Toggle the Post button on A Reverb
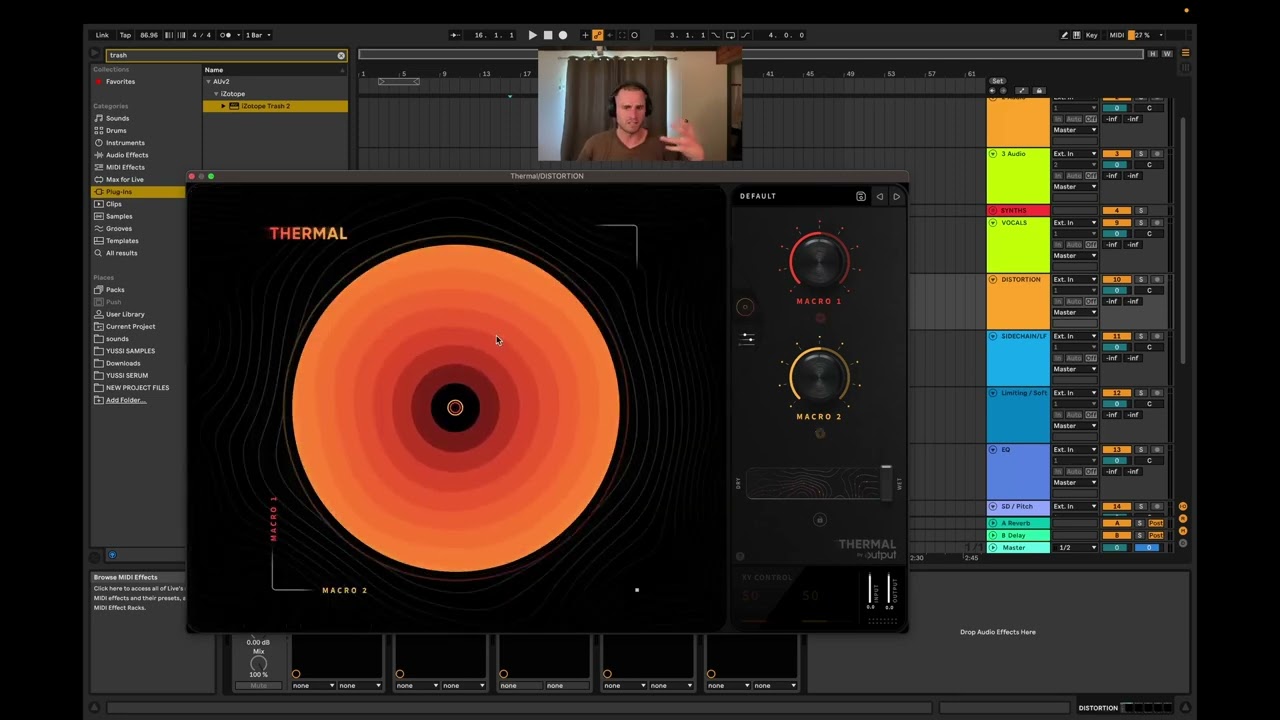Viewport: 1280px width, 720px height. (1156, 523)
